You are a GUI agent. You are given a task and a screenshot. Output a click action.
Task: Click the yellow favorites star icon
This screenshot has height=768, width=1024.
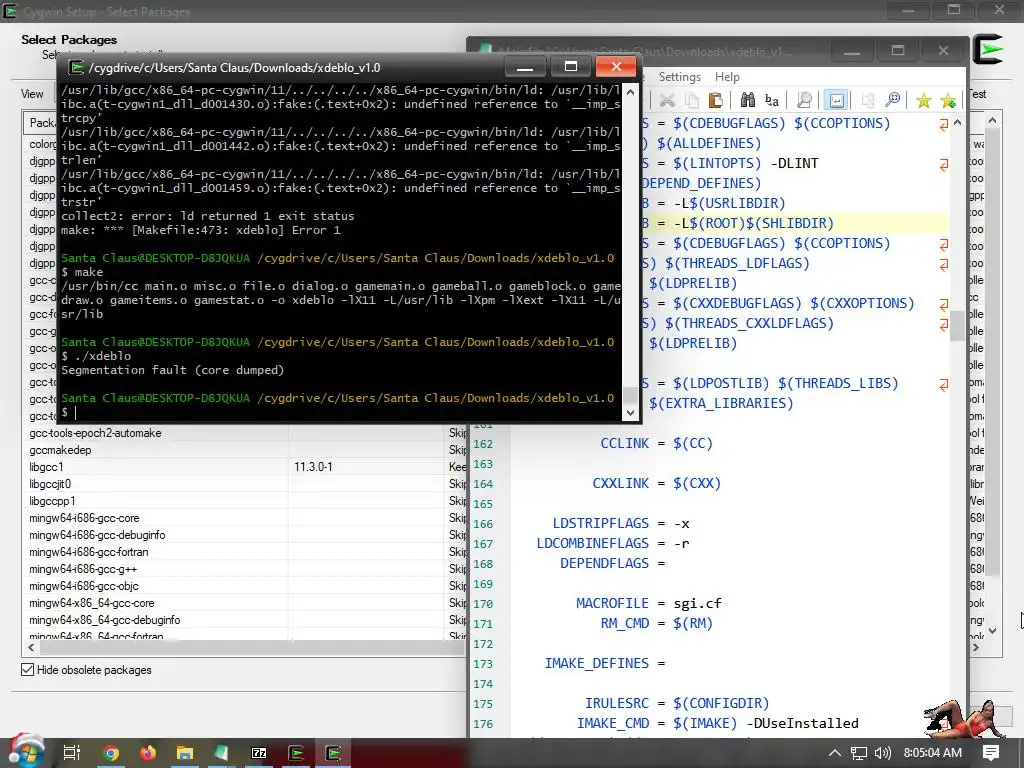click(x=923, y=100)
